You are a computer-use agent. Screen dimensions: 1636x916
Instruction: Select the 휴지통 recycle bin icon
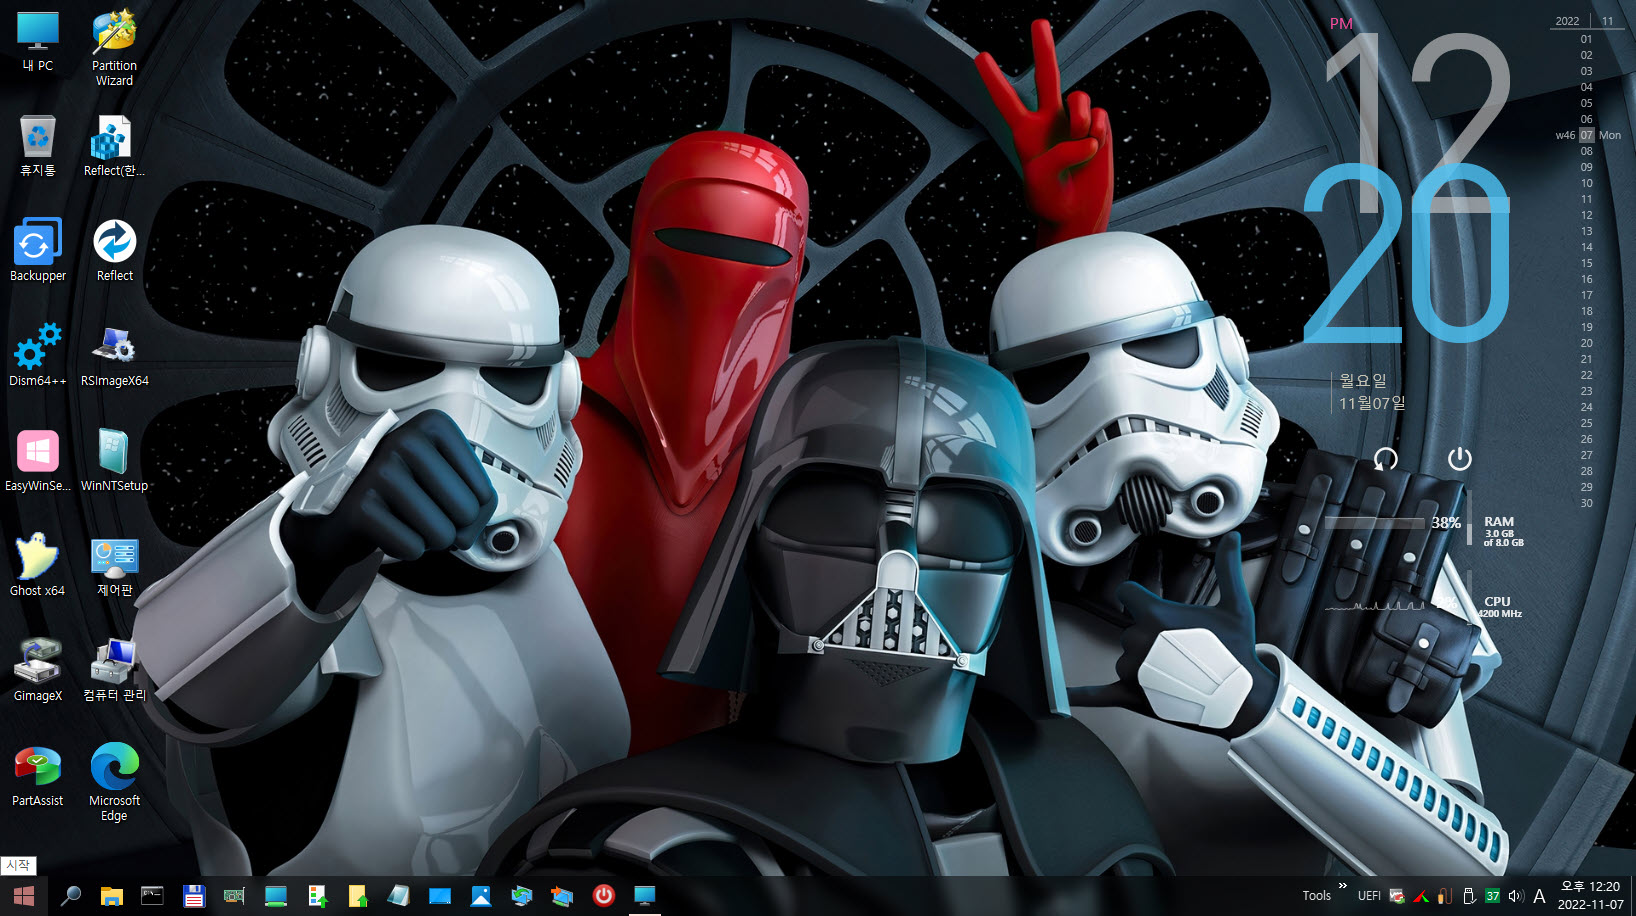click(x=38, y=146)
